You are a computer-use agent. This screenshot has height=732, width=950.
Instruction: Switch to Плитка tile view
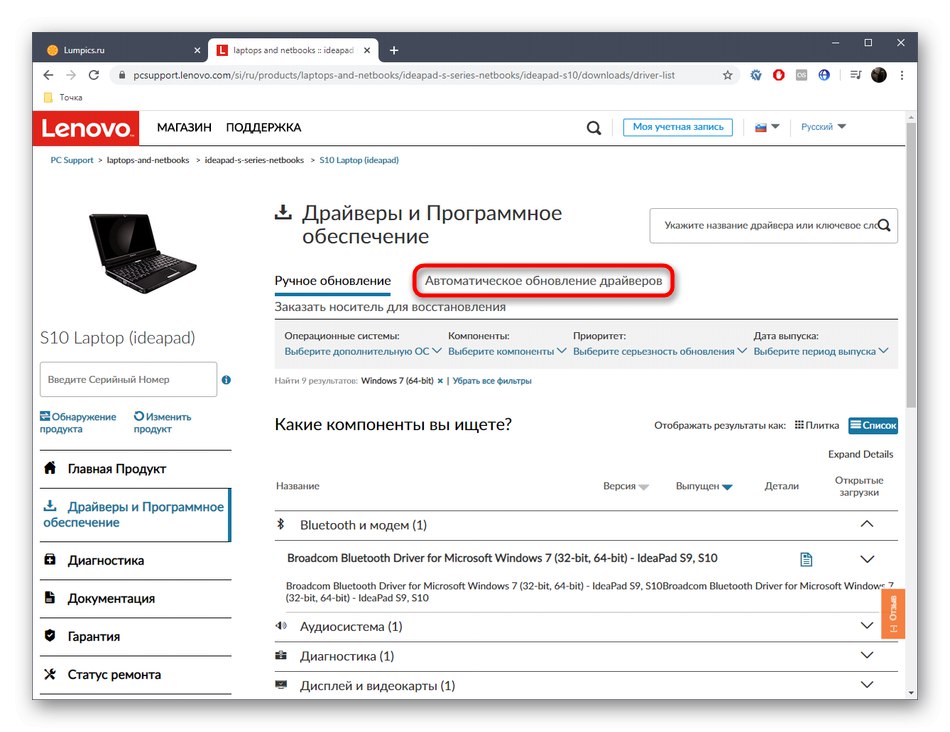pyautogui.click(x=817, y=425)
